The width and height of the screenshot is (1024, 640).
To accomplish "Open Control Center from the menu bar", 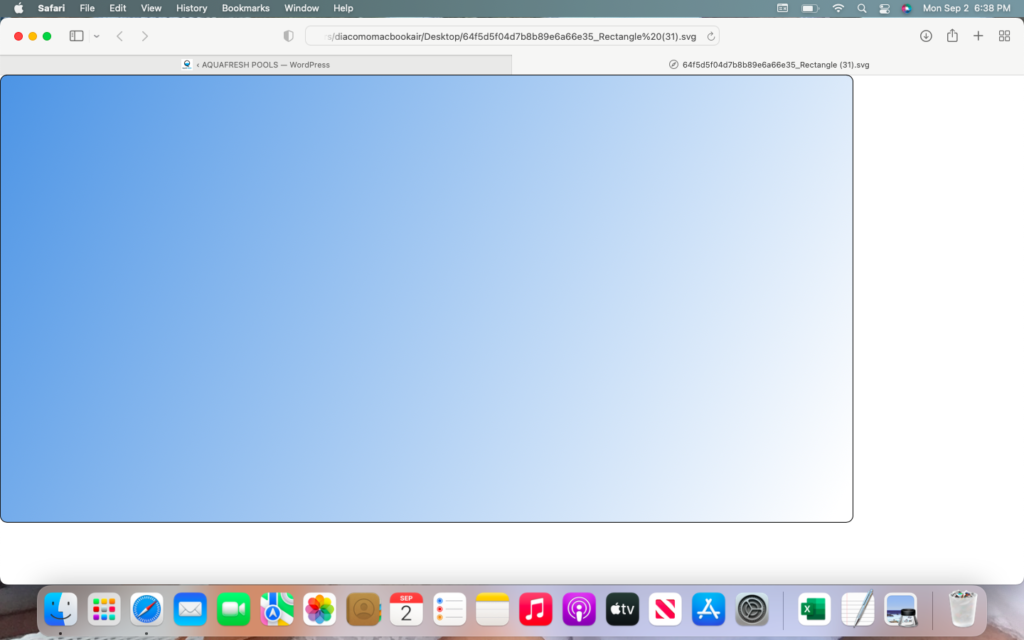I will click(884, 8).
